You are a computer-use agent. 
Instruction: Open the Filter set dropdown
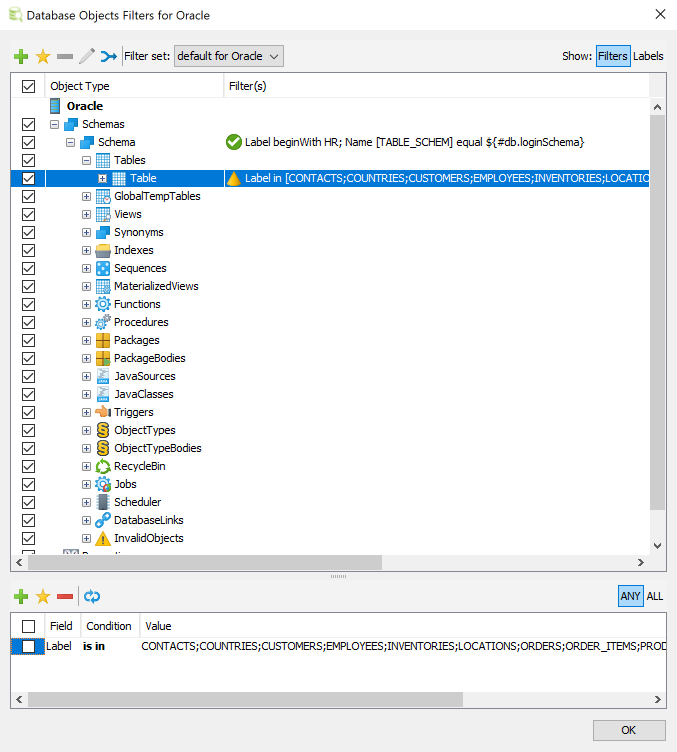coord(229,56)
